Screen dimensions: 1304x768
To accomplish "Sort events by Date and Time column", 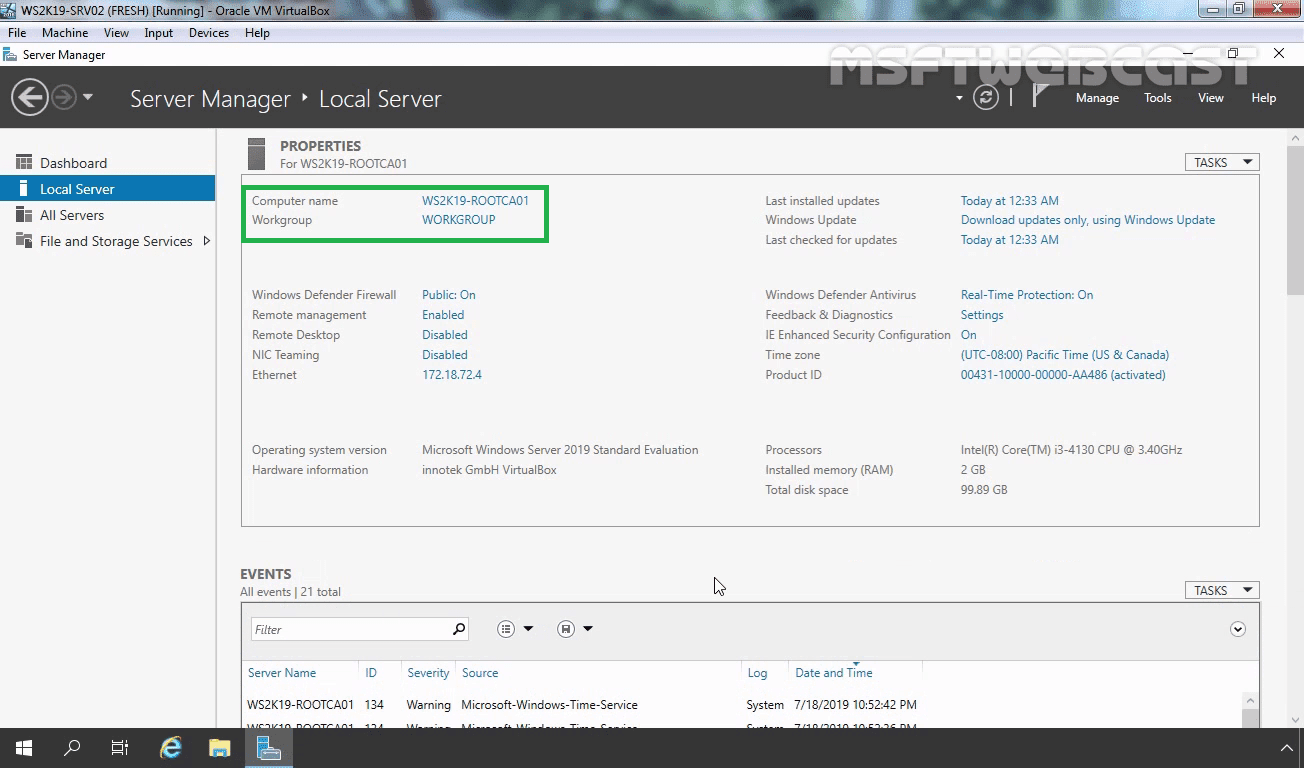I will [x=834, y=673].
